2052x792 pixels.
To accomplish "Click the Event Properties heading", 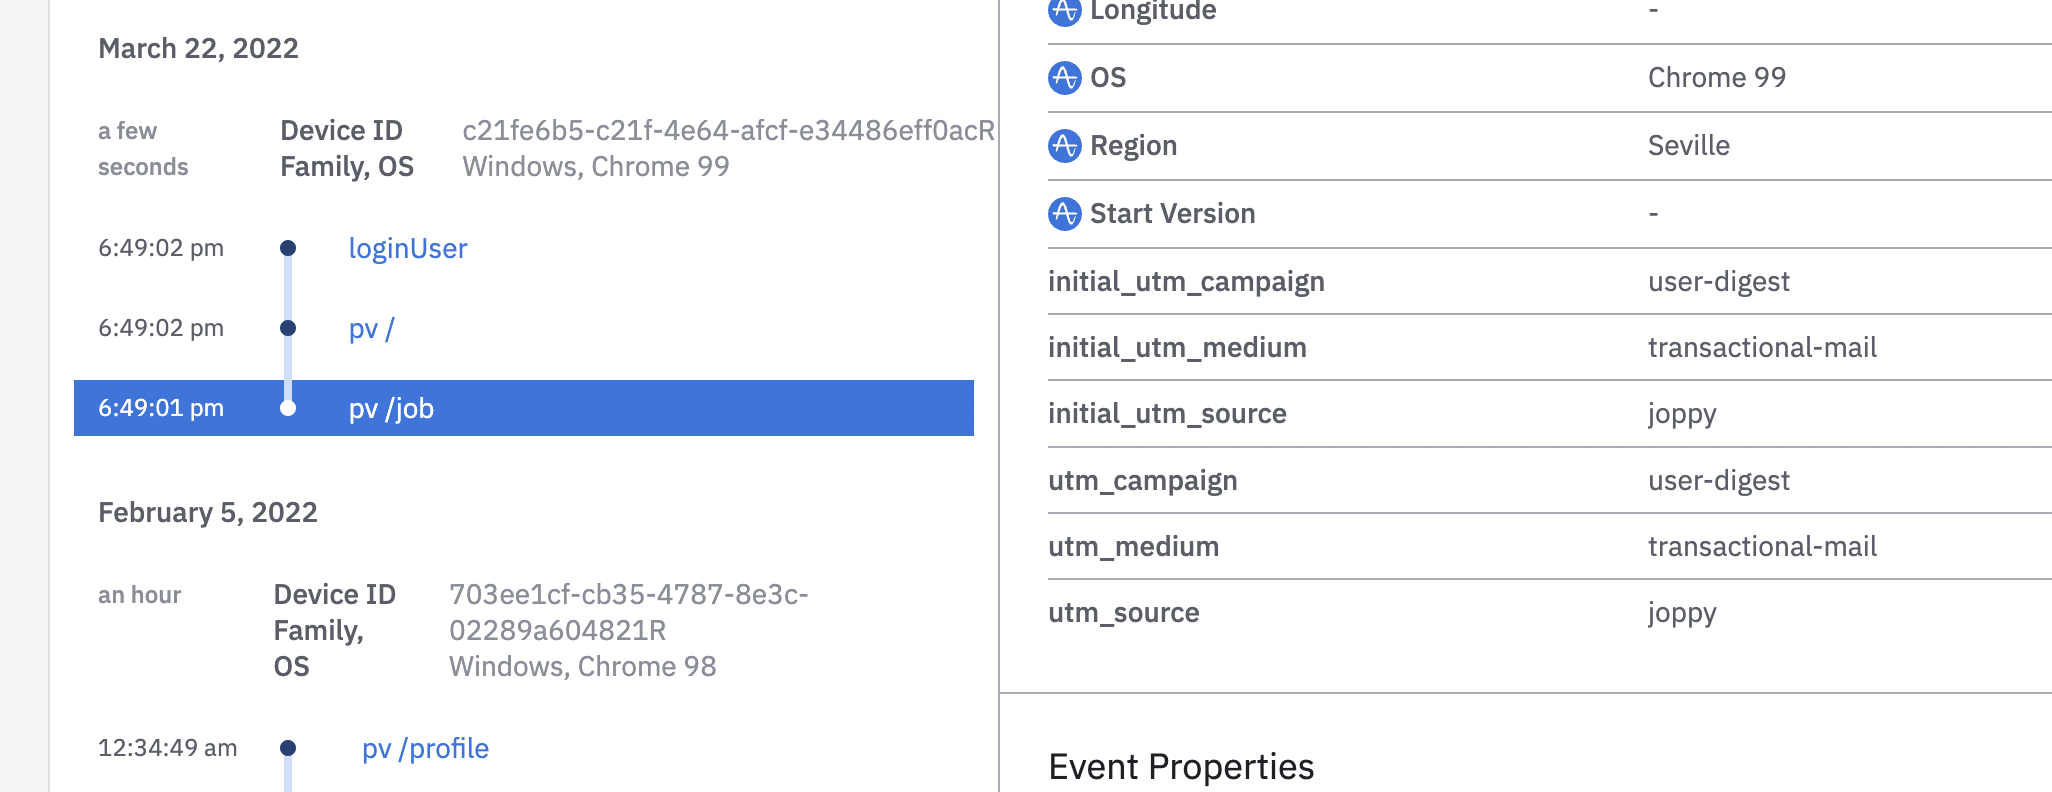I will (1181, 767).
